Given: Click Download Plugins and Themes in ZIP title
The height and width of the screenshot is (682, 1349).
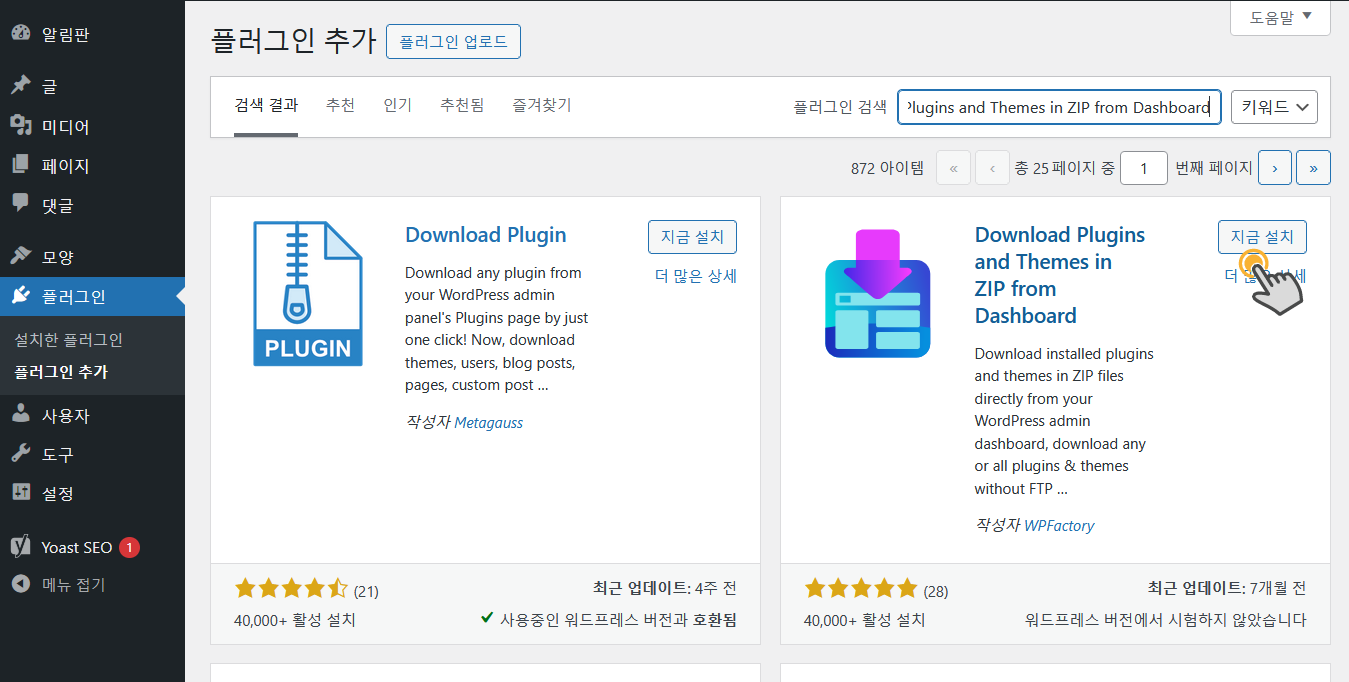Looking at the screenshot, I should click(x=1060, y=275).
